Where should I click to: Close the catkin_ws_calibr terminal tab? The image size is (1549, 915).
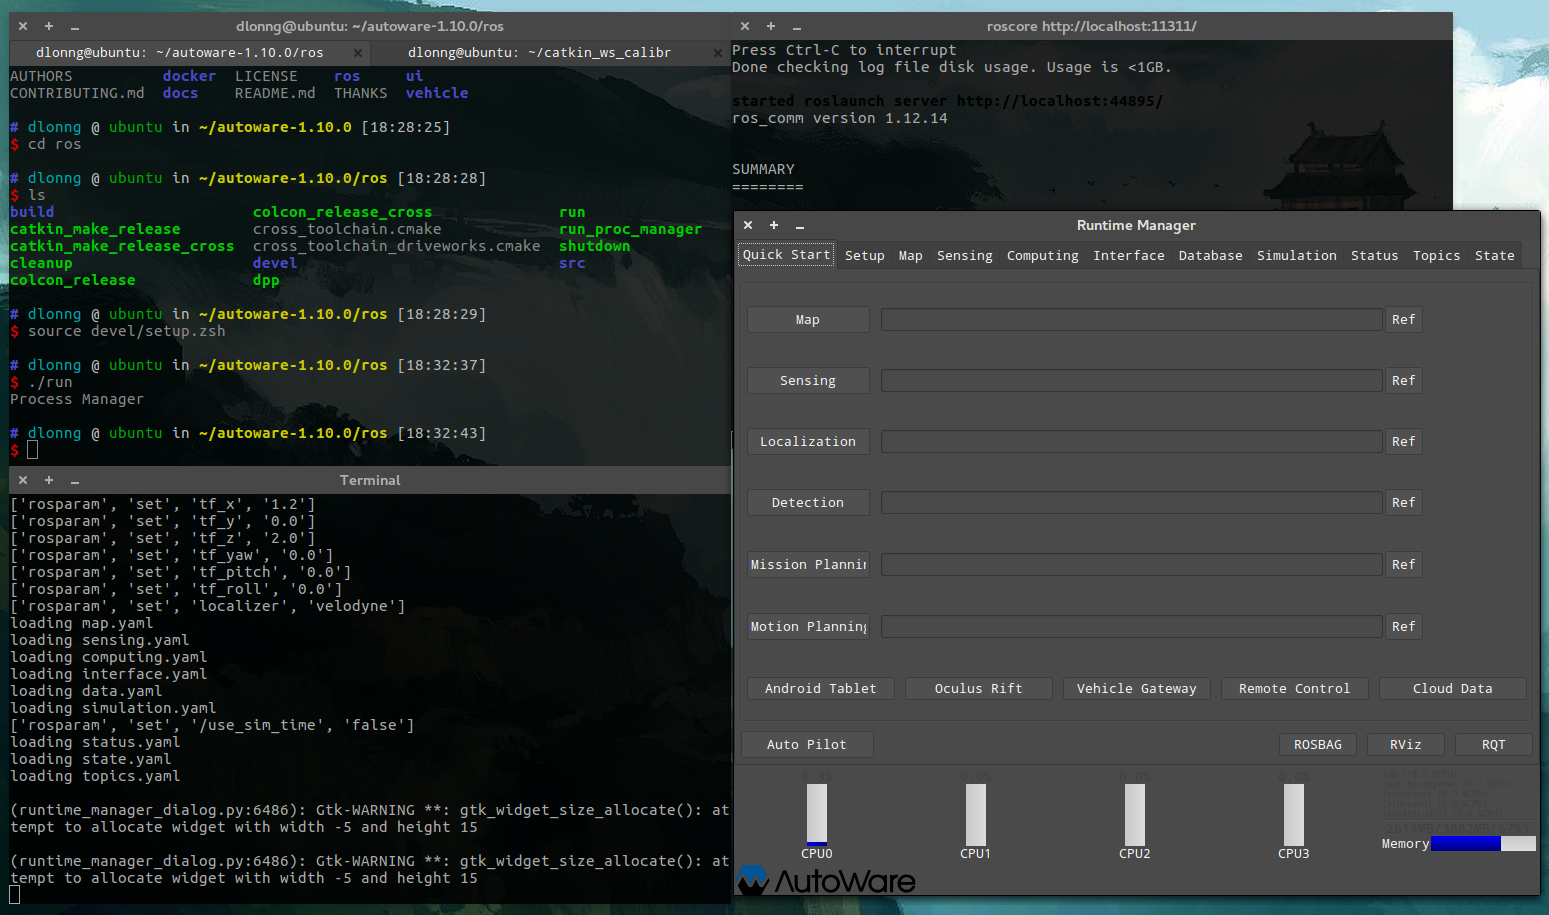click(717, 53)
